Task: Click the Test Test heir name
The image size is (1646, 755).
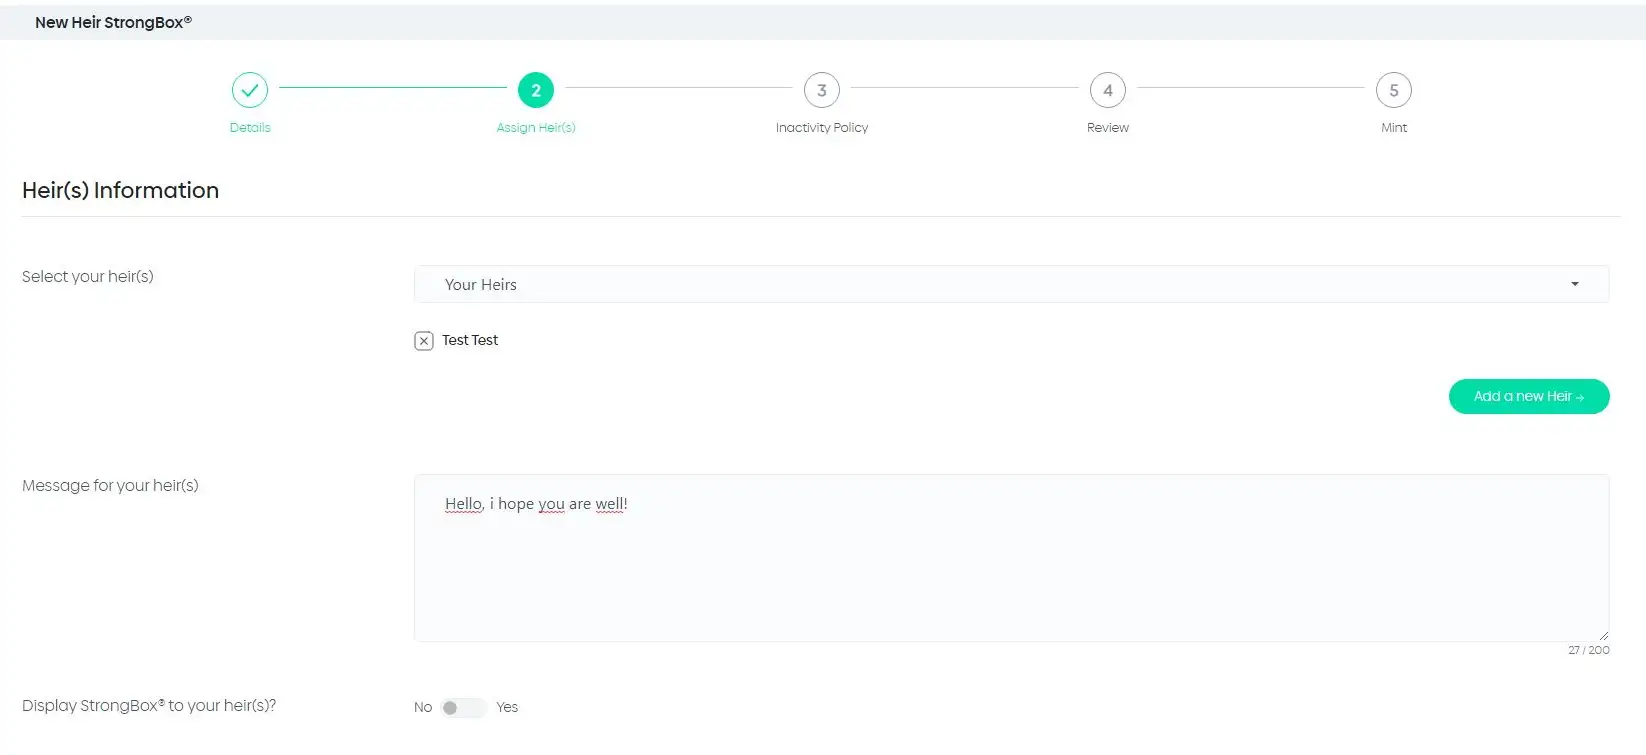Action: (x=470, y=341)
